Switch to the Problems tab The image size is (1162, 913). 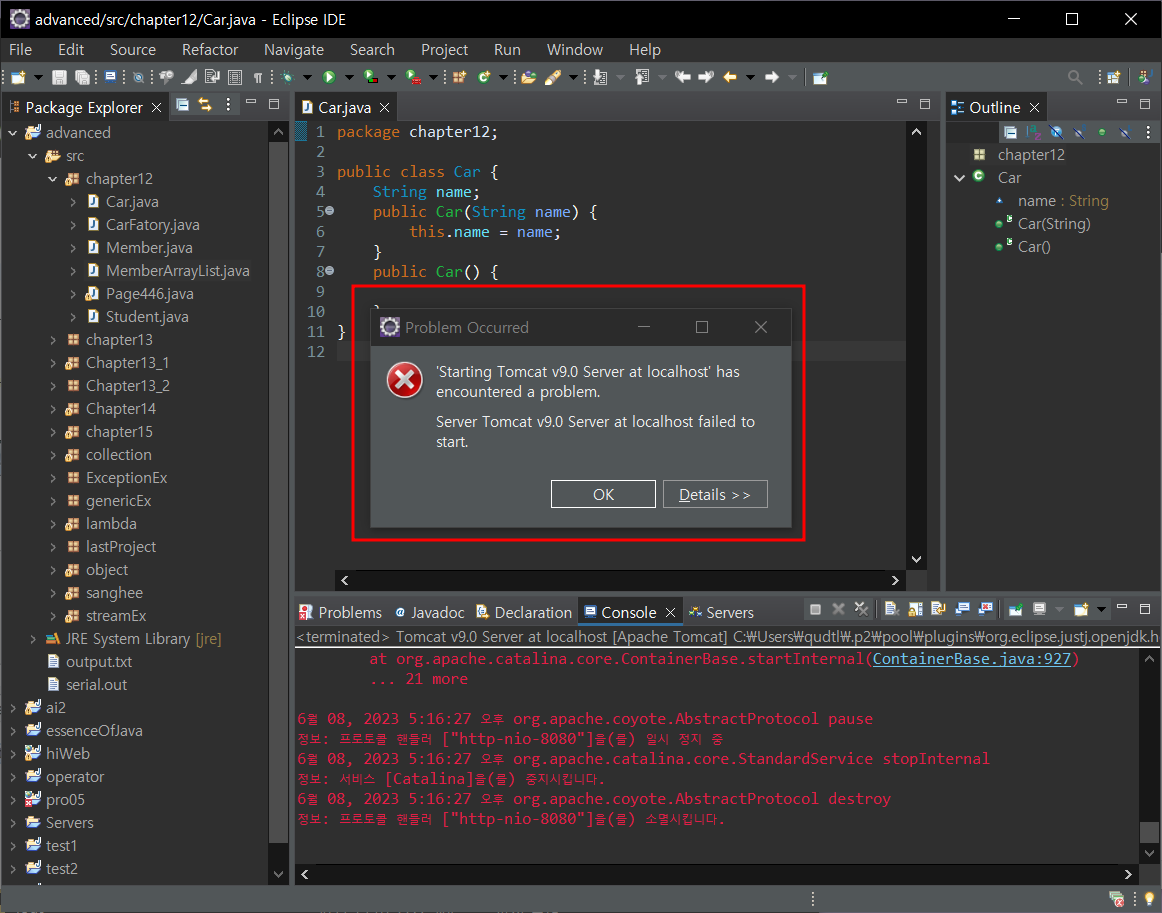(x=340, y=612)
